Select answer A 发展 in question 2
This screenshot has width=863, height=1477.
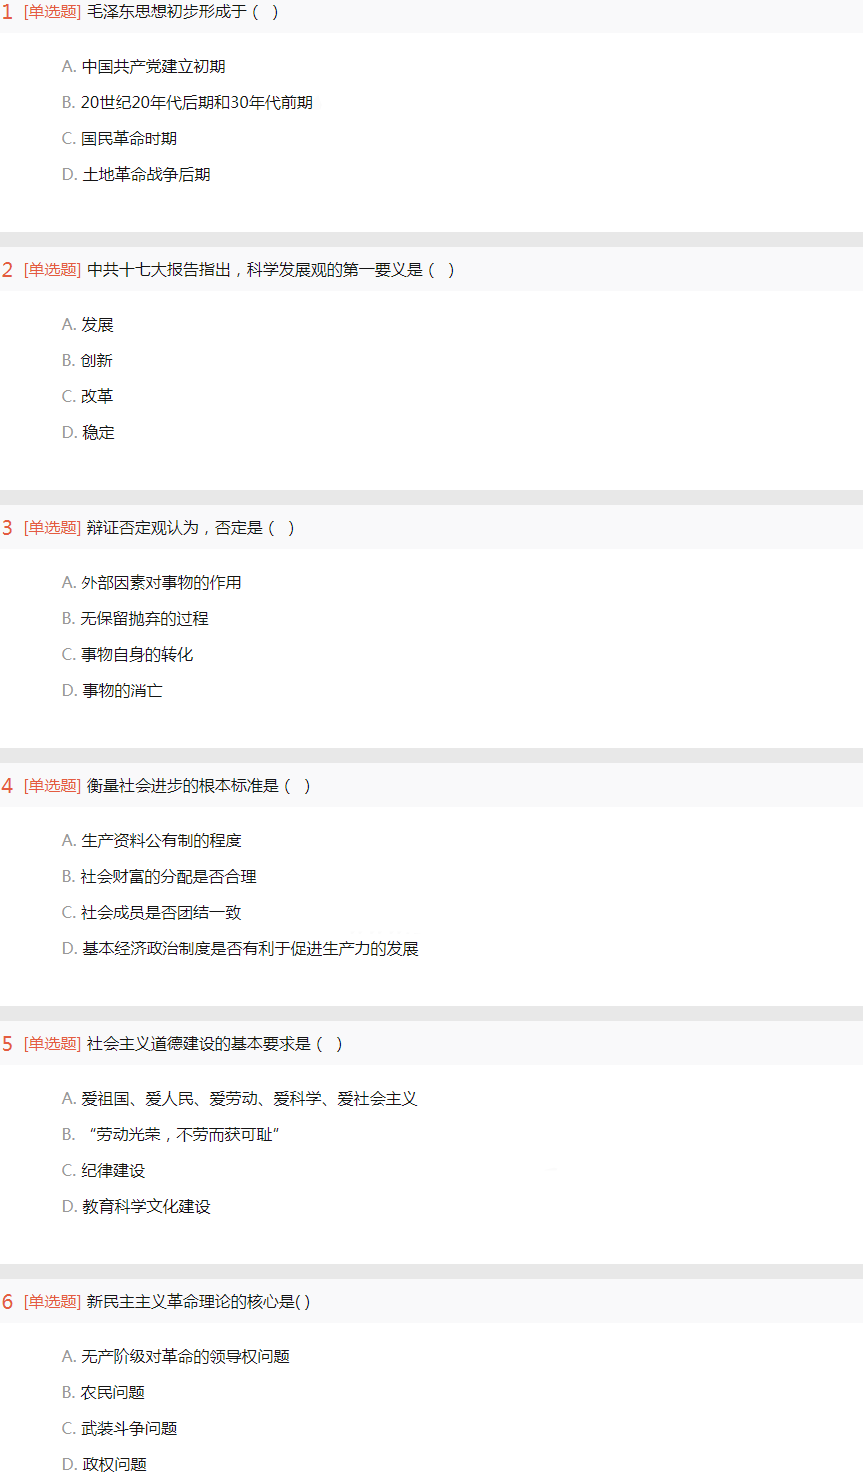(88, 325)
